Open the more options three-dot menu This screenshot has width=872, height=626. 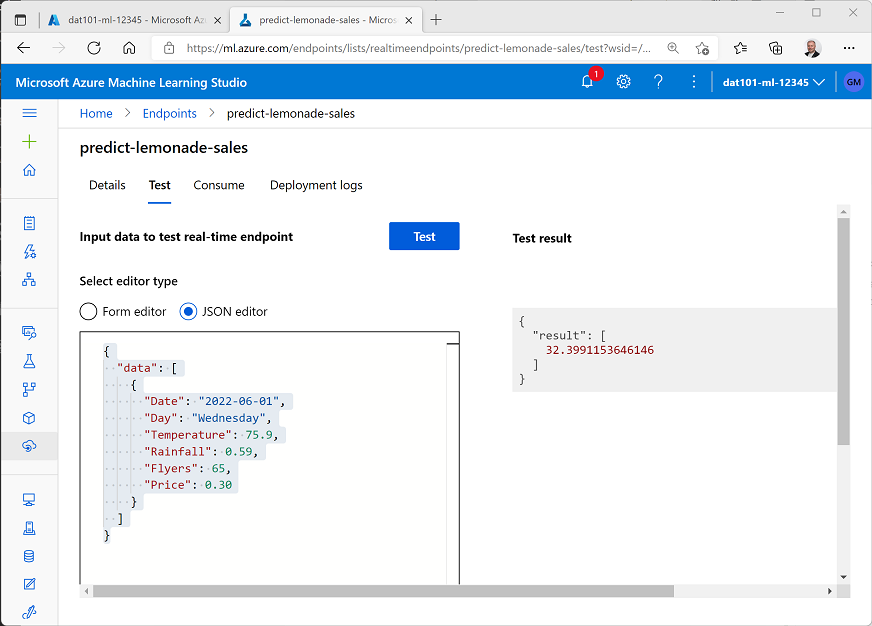694,81
